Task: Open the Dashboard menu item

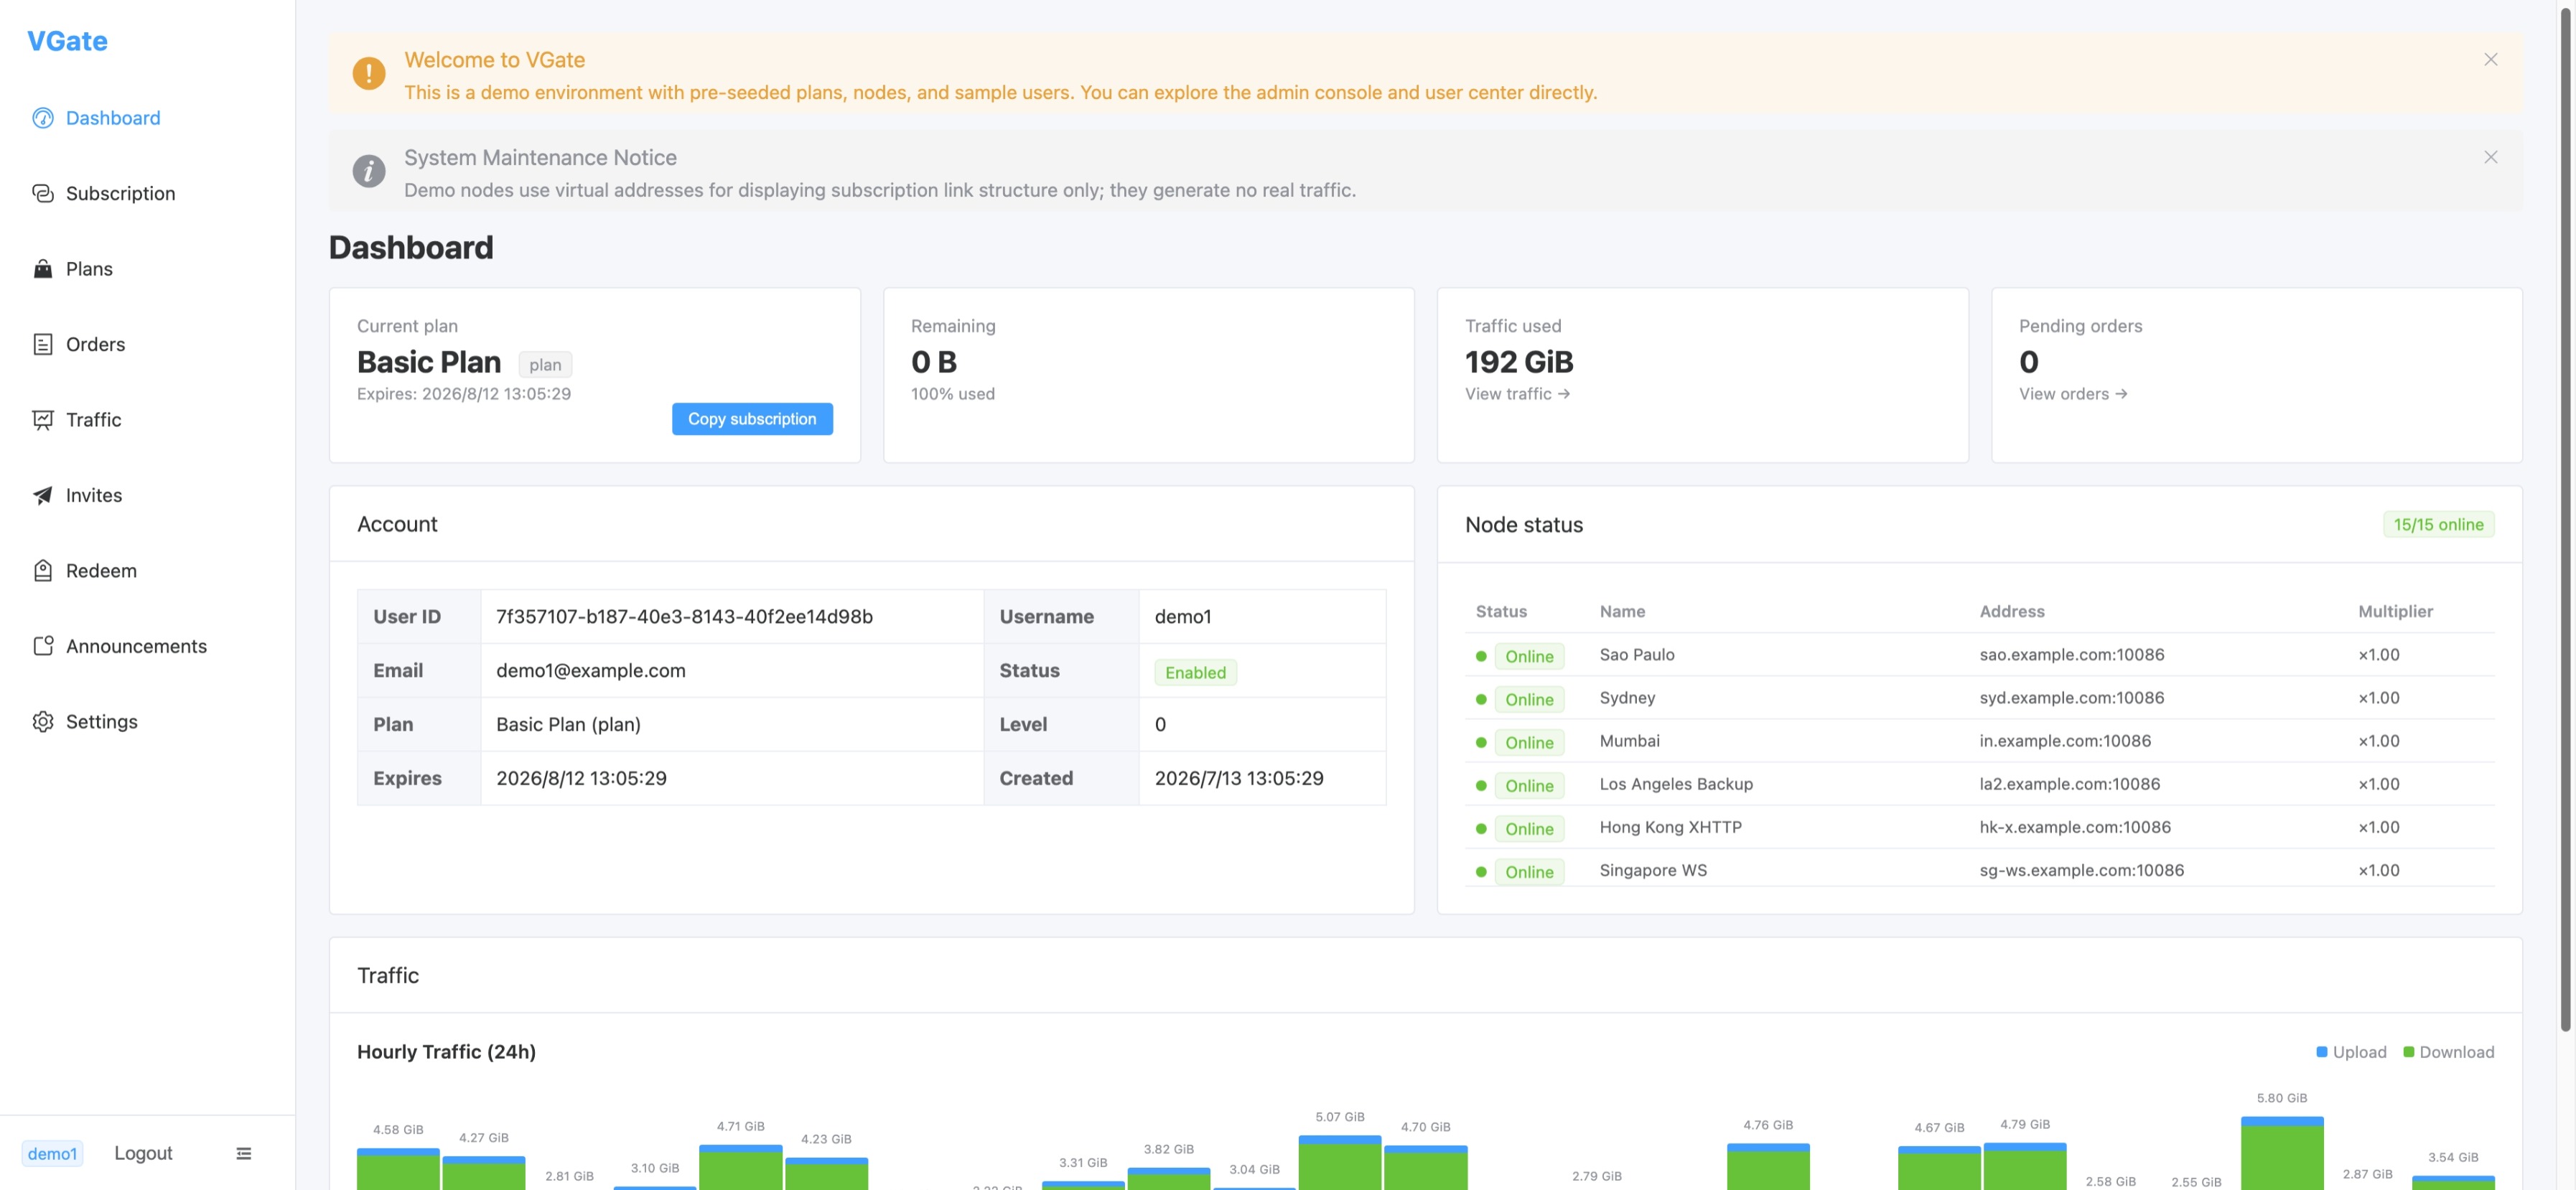Action: 147,118
